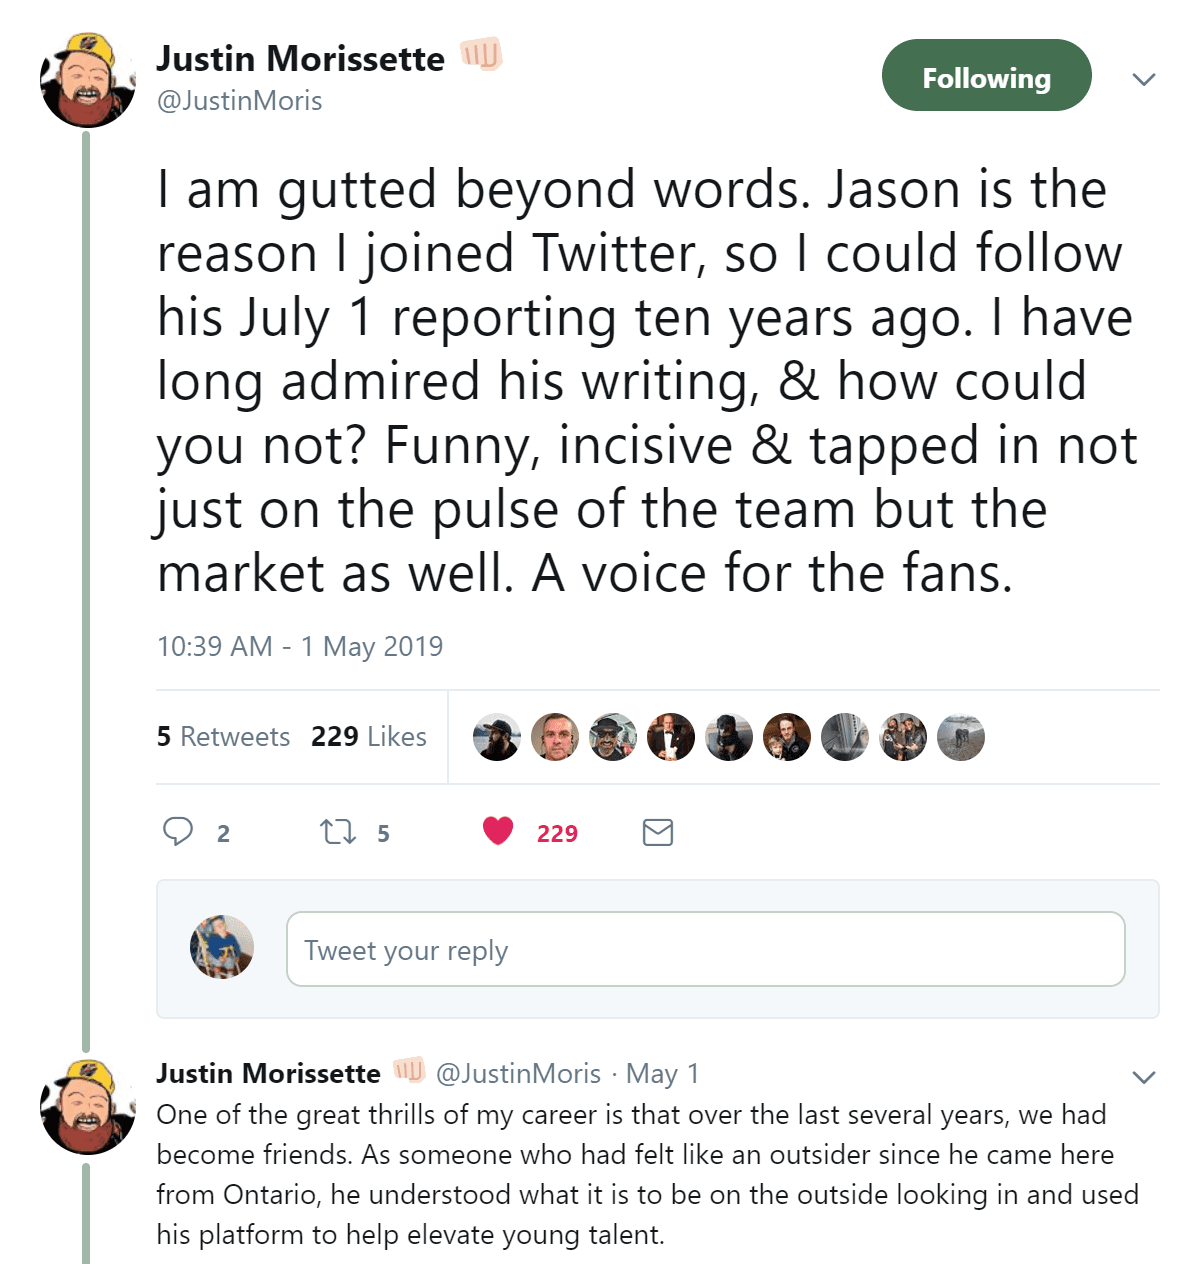Click the first liker avatar with beard
The width and height of the screenshot is (1188, 1264).
coord(497,737)
